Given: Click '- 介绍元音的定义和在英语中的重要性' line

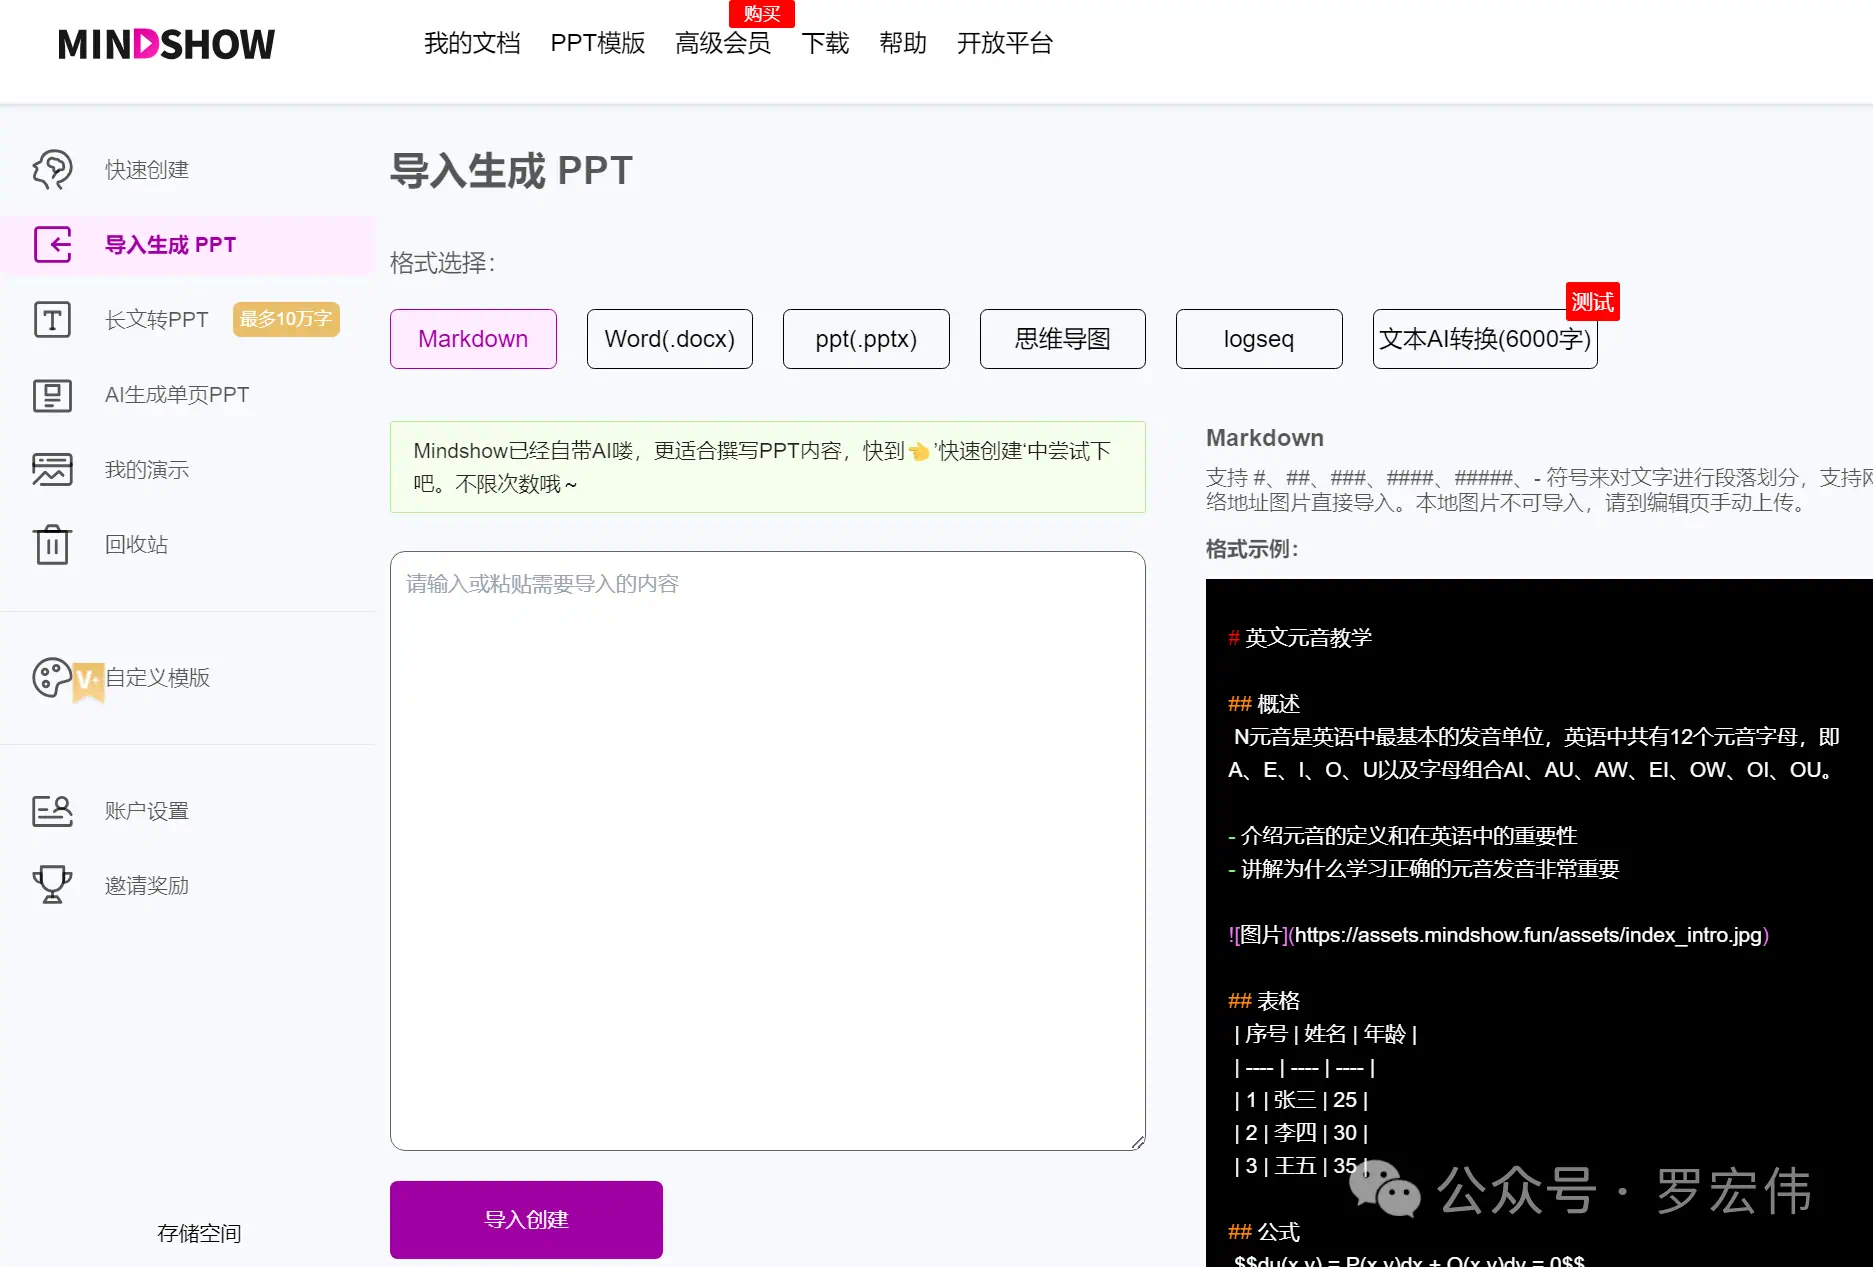Looking at the screenshot, I should click(x=1403, y=836).
